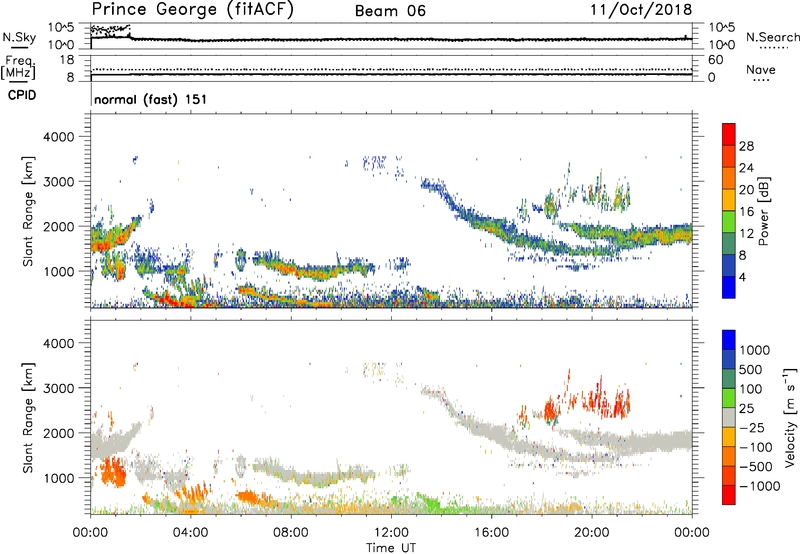This screenshot has height=554, width=800.
Task: Click the '60' tick on the Nave axis
Action: pos(715,60)
